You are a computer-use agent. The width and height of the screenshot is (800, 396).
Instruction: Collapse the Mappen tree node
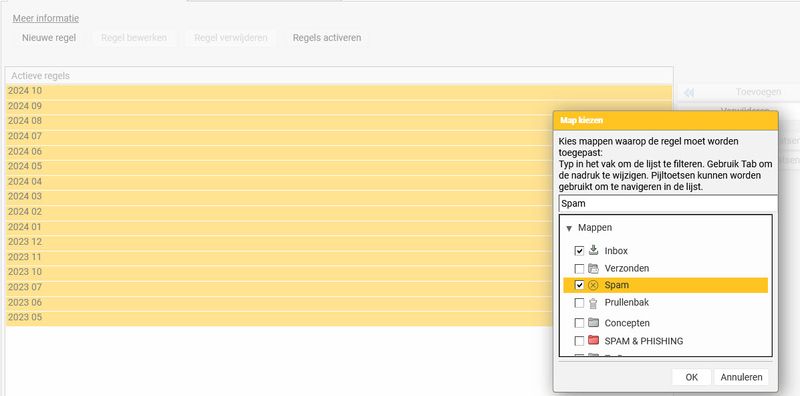569,229
